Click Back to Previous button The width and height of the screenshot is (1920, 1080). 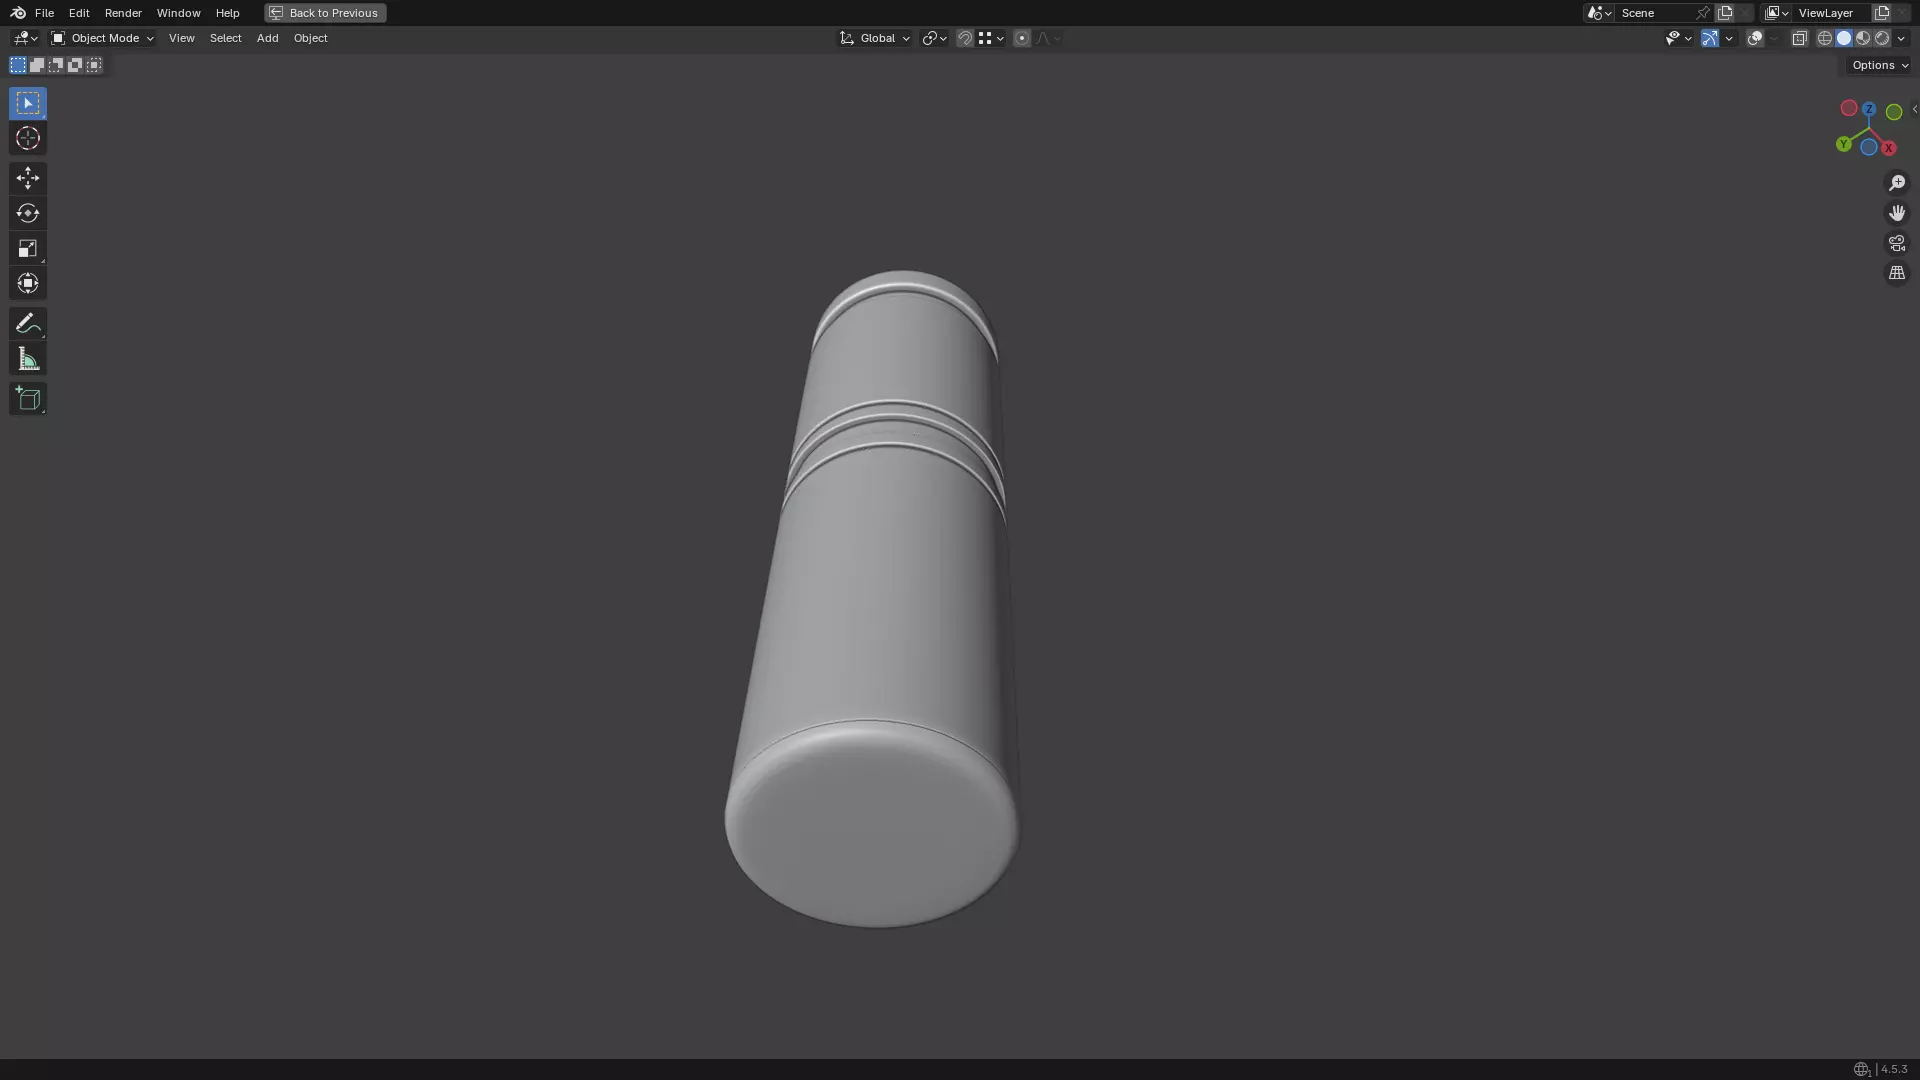[x=325, y=13]
